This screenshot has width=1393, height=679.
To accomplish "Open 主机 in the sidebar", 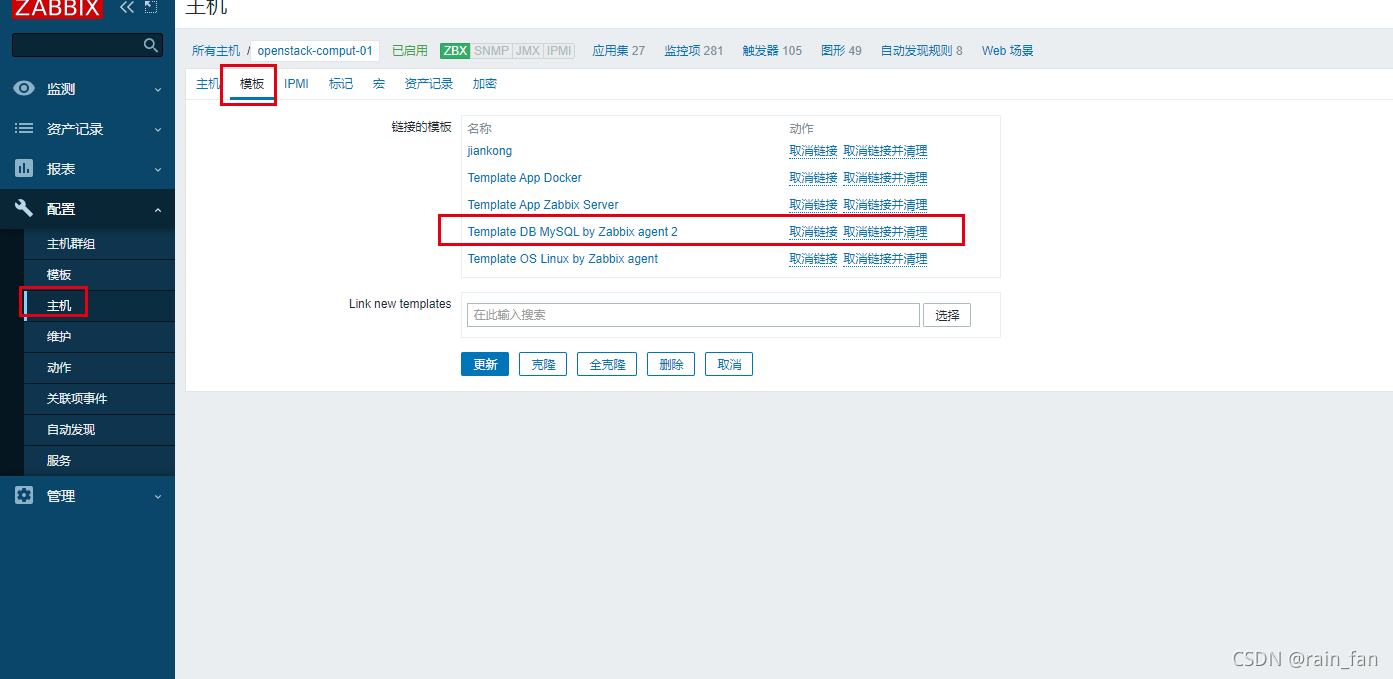I will point(59,306).
